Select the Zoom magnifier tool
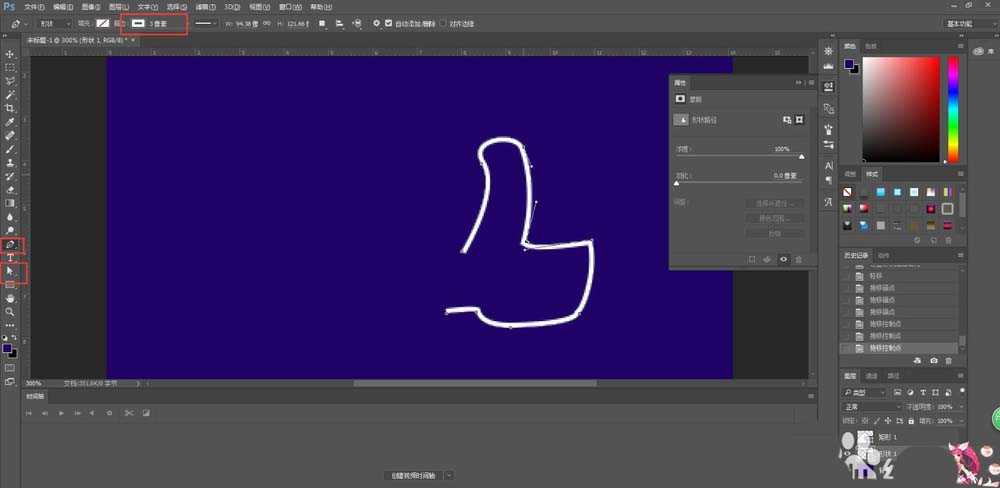This screenshot has height=488, width=1000. pyautogui.click(x=11, y=312)
